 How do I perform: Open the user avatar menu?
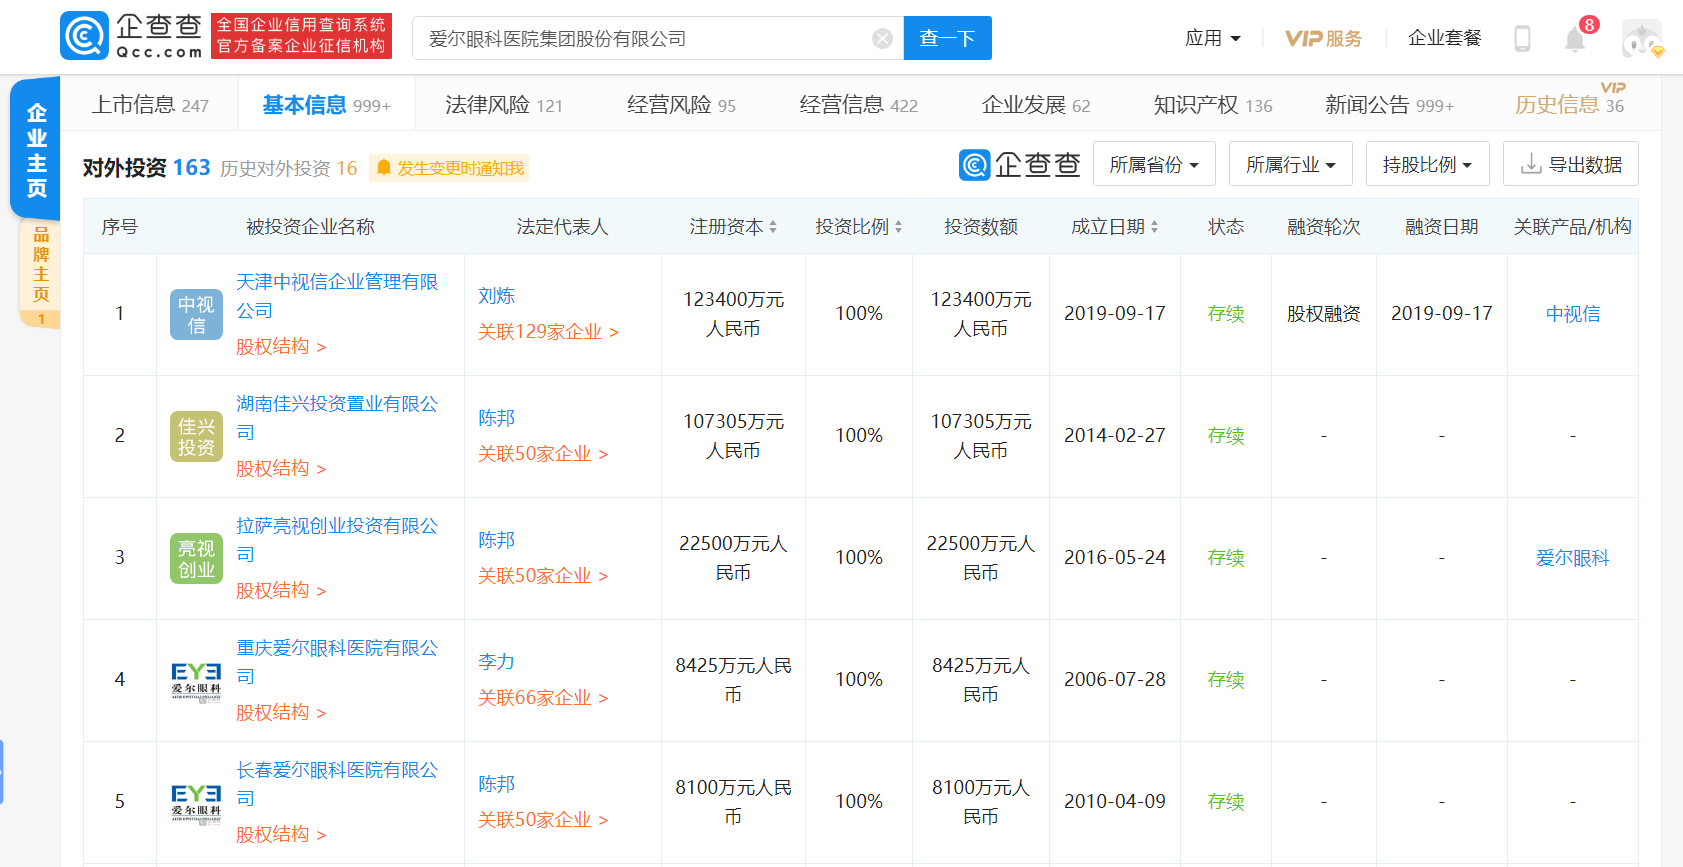pos(1642,39)
